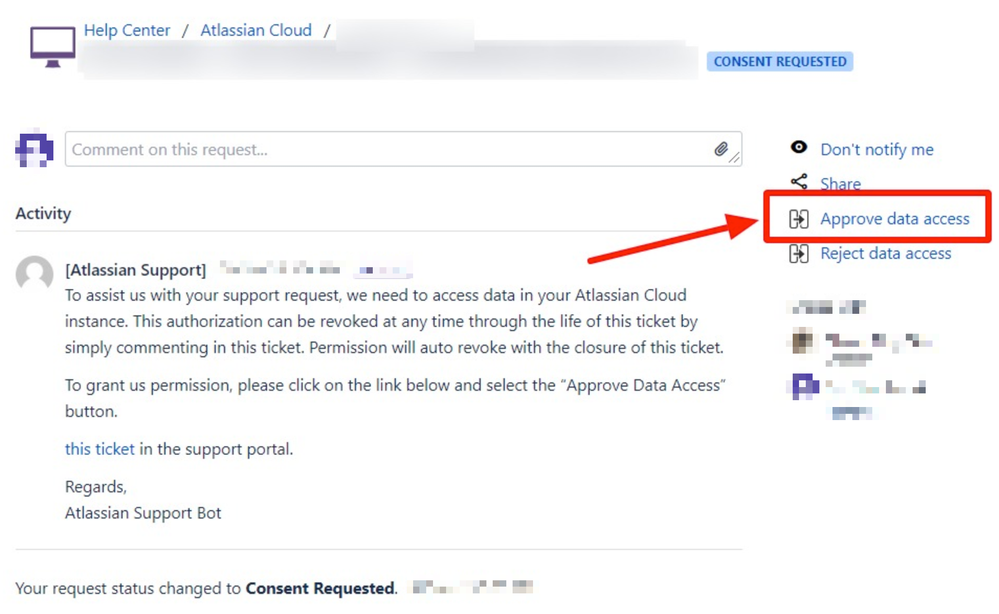Click your profile avatar beside the comment box
The image size is (999, 614).
(x=34, y=148)
